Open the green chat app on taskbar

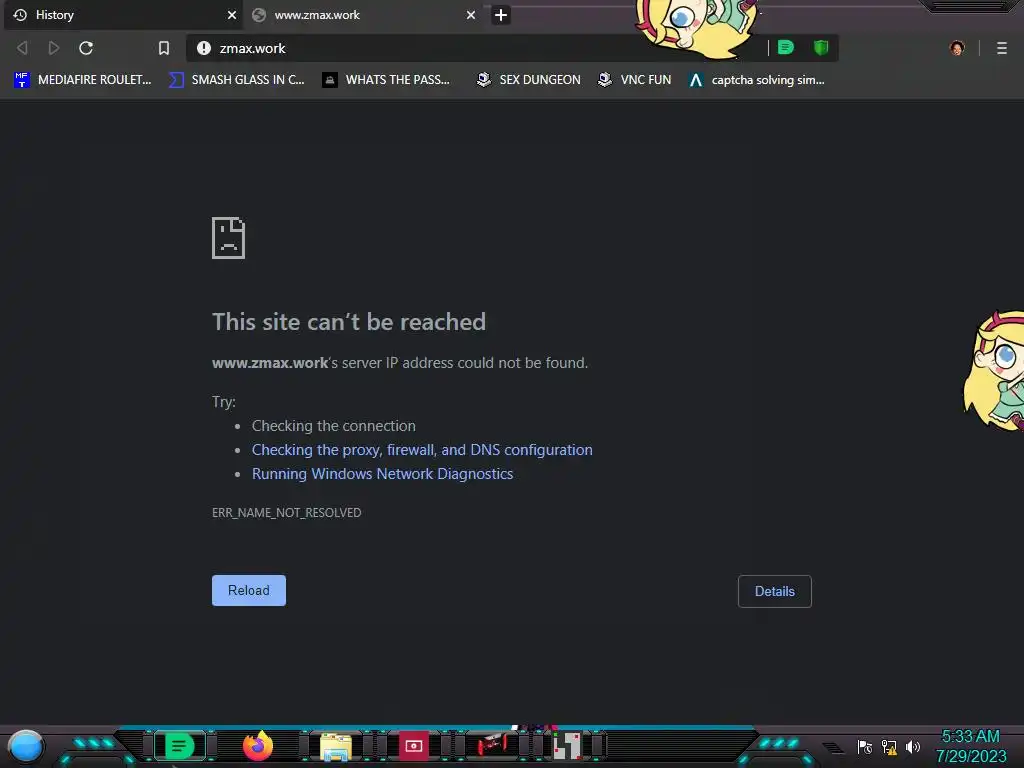pos(179,746)
